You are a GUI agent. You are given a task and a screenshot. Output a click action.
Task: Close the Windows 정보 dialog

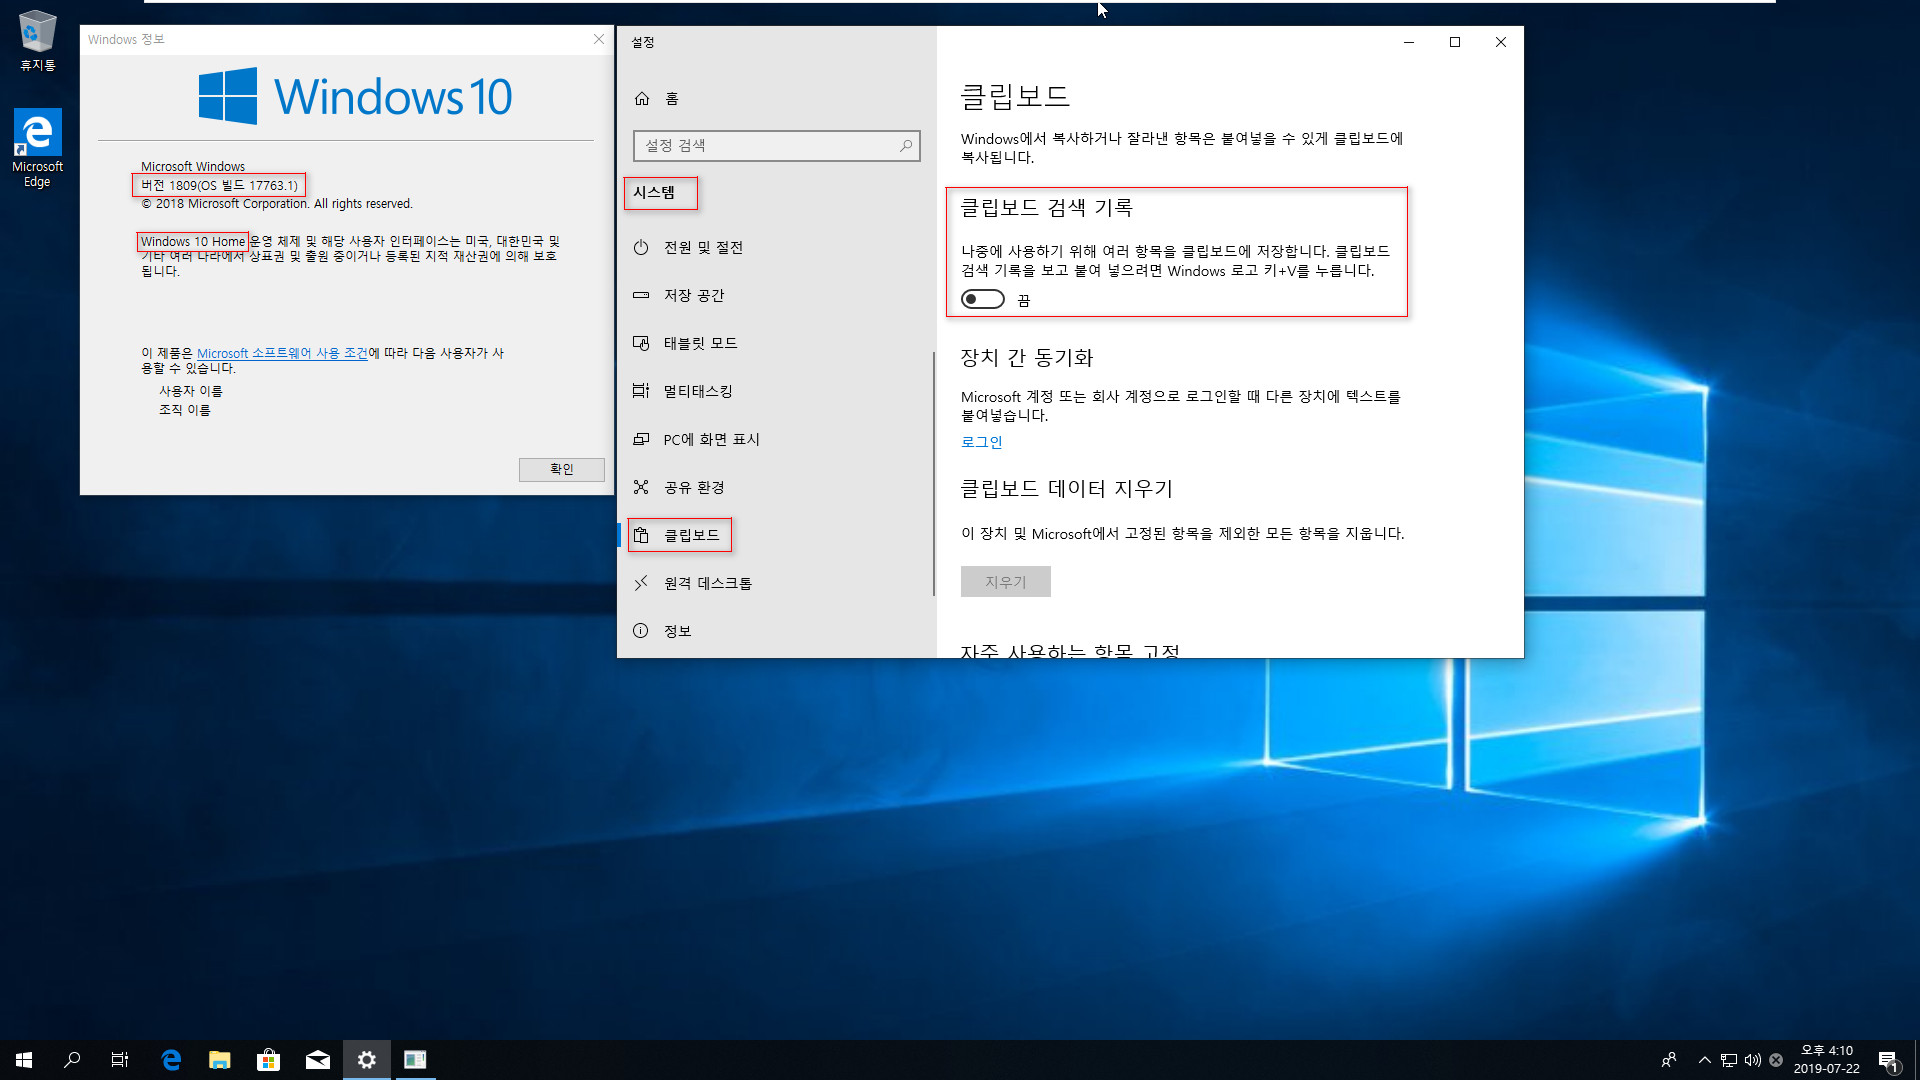[598, 39]
